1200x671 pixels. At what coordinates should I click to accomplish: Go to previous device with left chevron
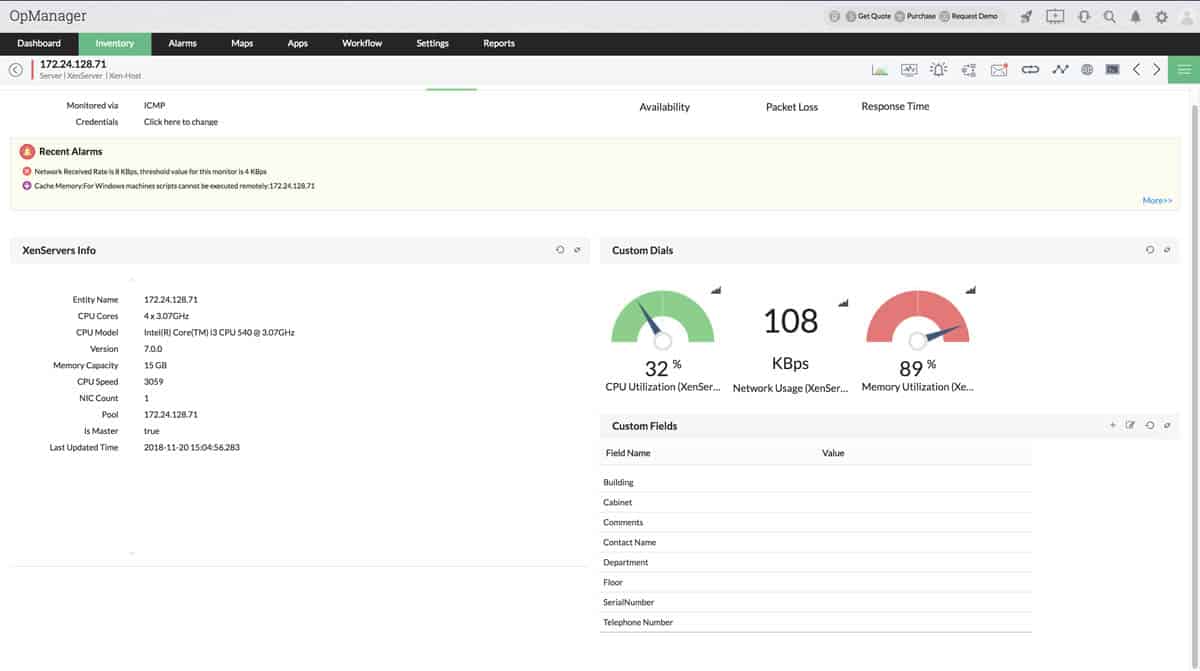[x=1137, y=69]
